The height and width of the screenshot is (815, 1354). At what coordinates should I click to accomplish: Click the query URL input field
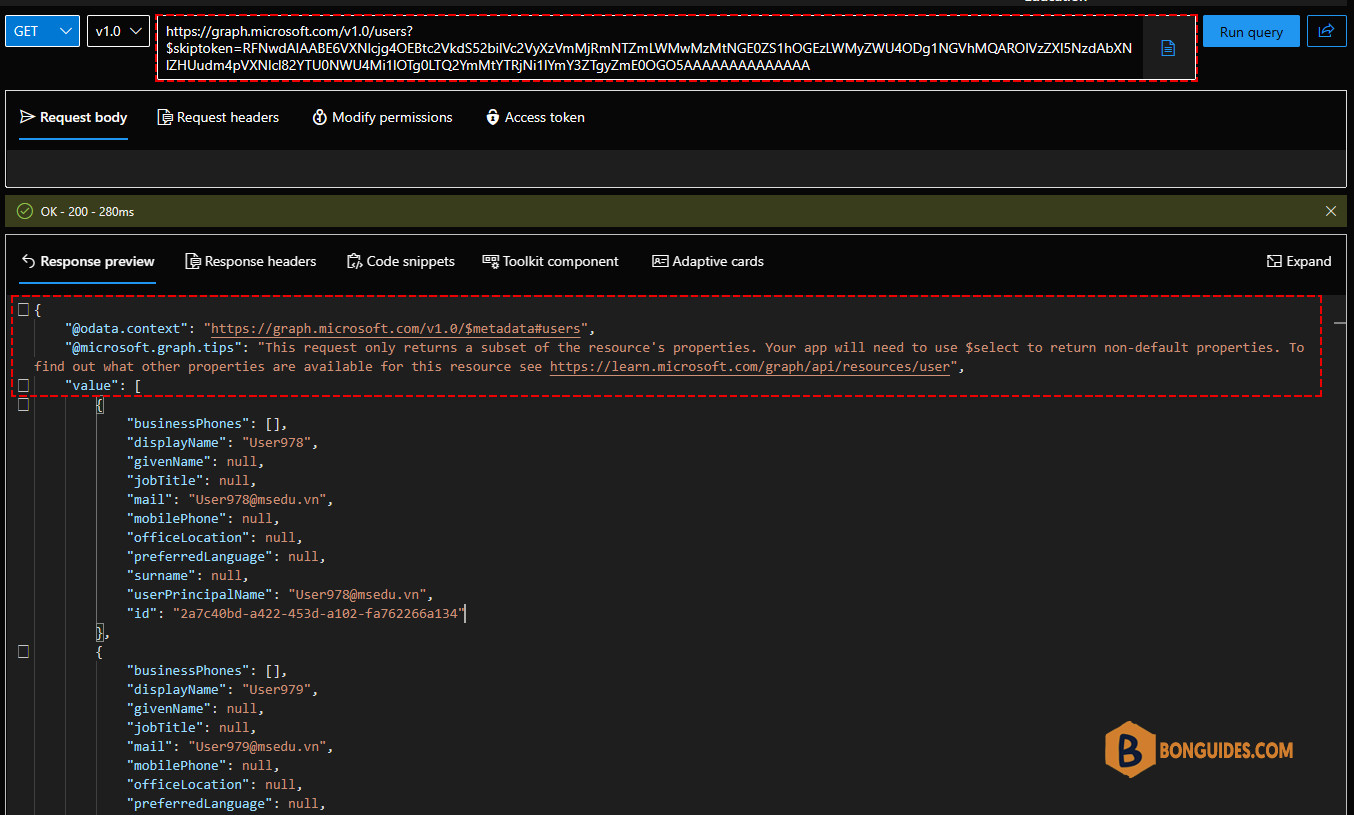(650, 48)
